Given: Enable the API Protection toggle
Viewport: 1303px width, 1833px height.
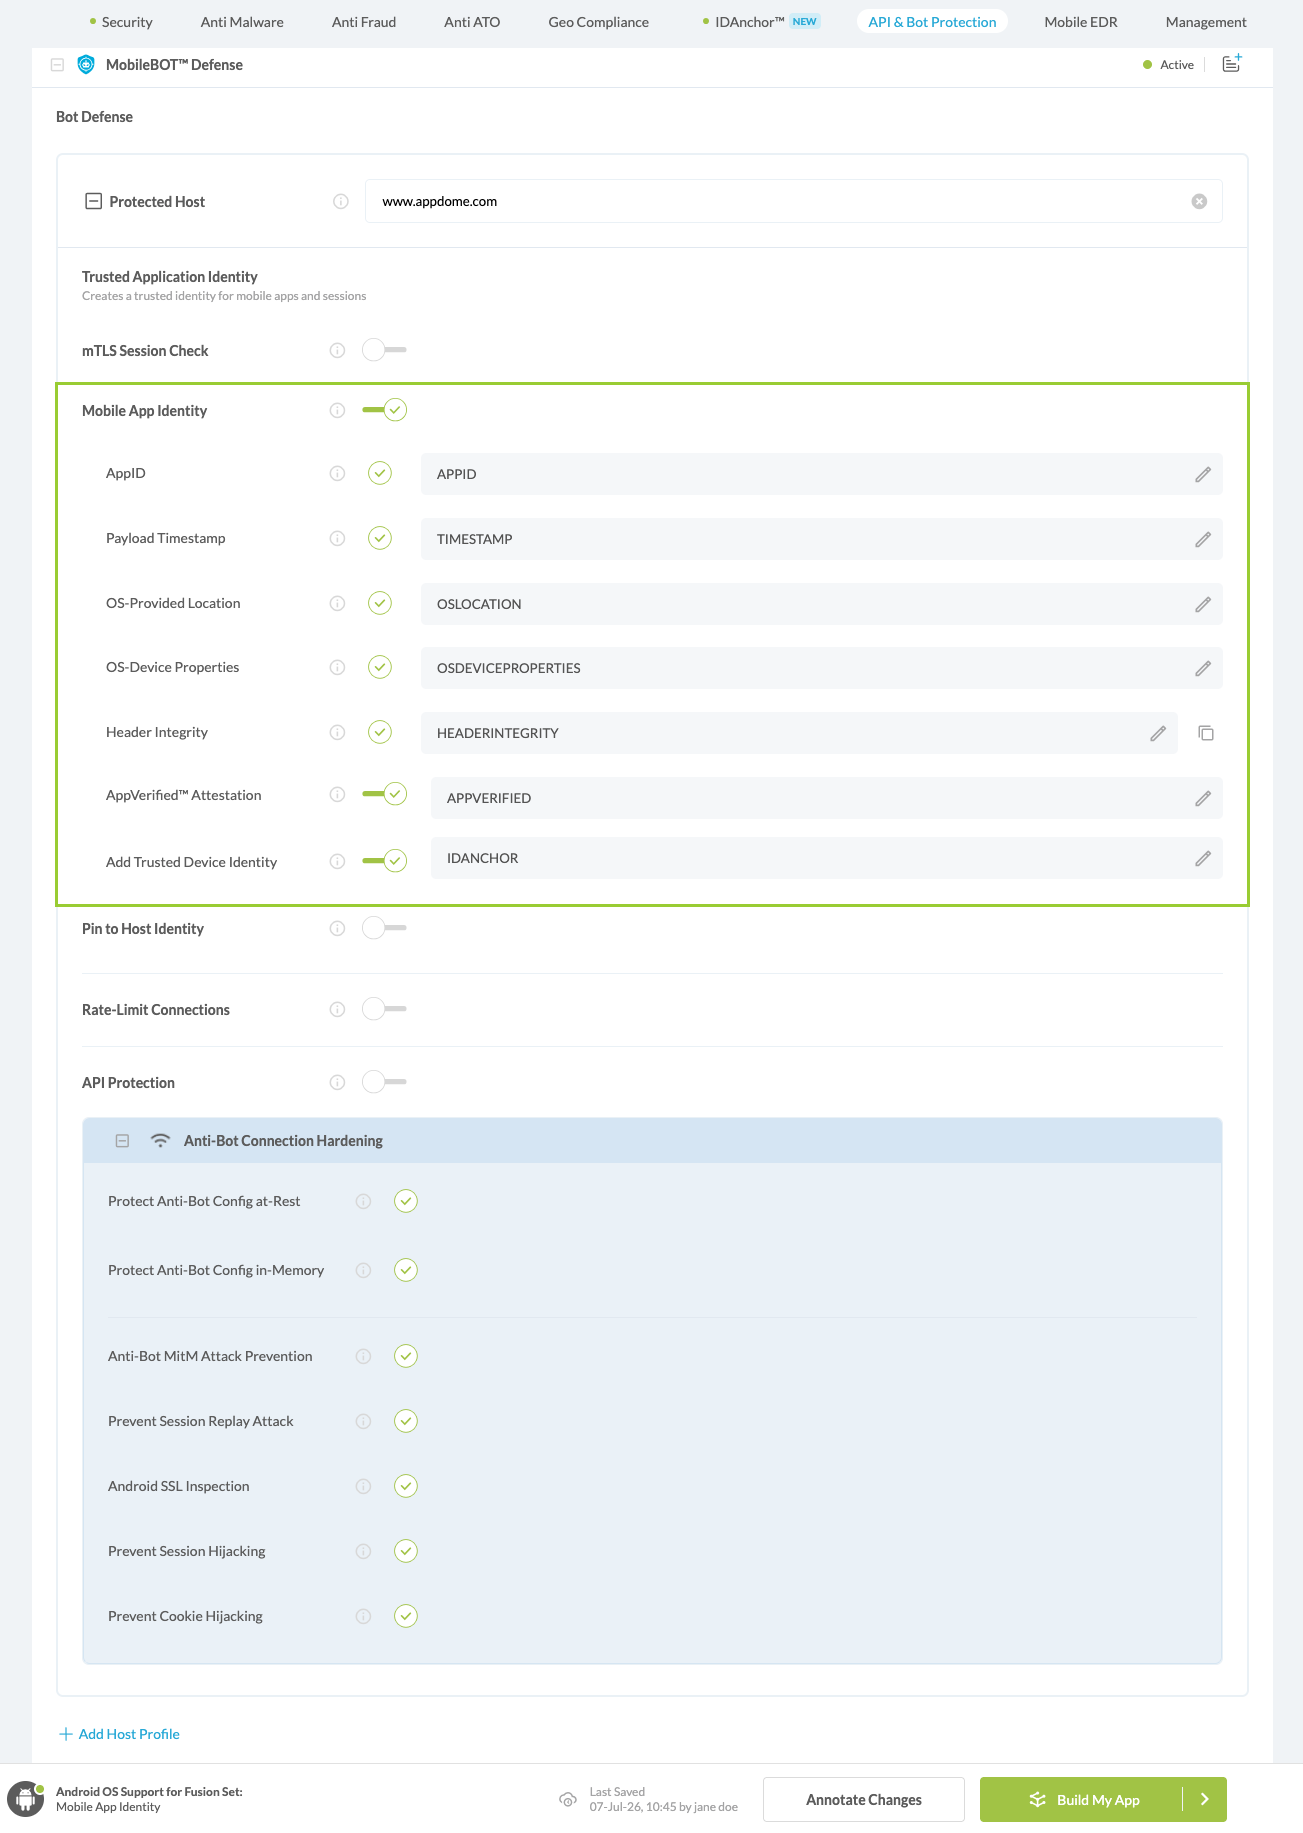Looking at the screenshot, I should click(384, 1082).
